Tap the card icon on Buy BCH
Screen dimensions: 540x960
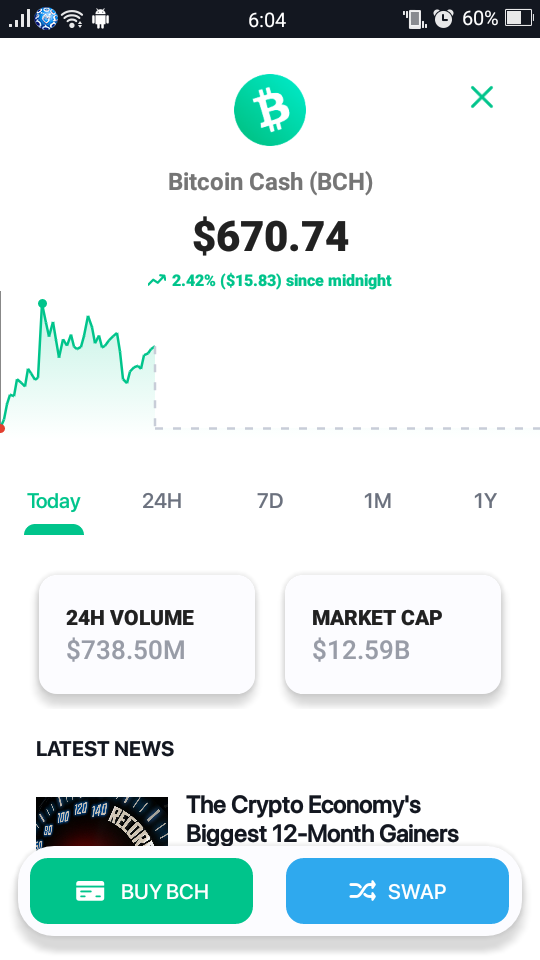click(x=90, y=891)
